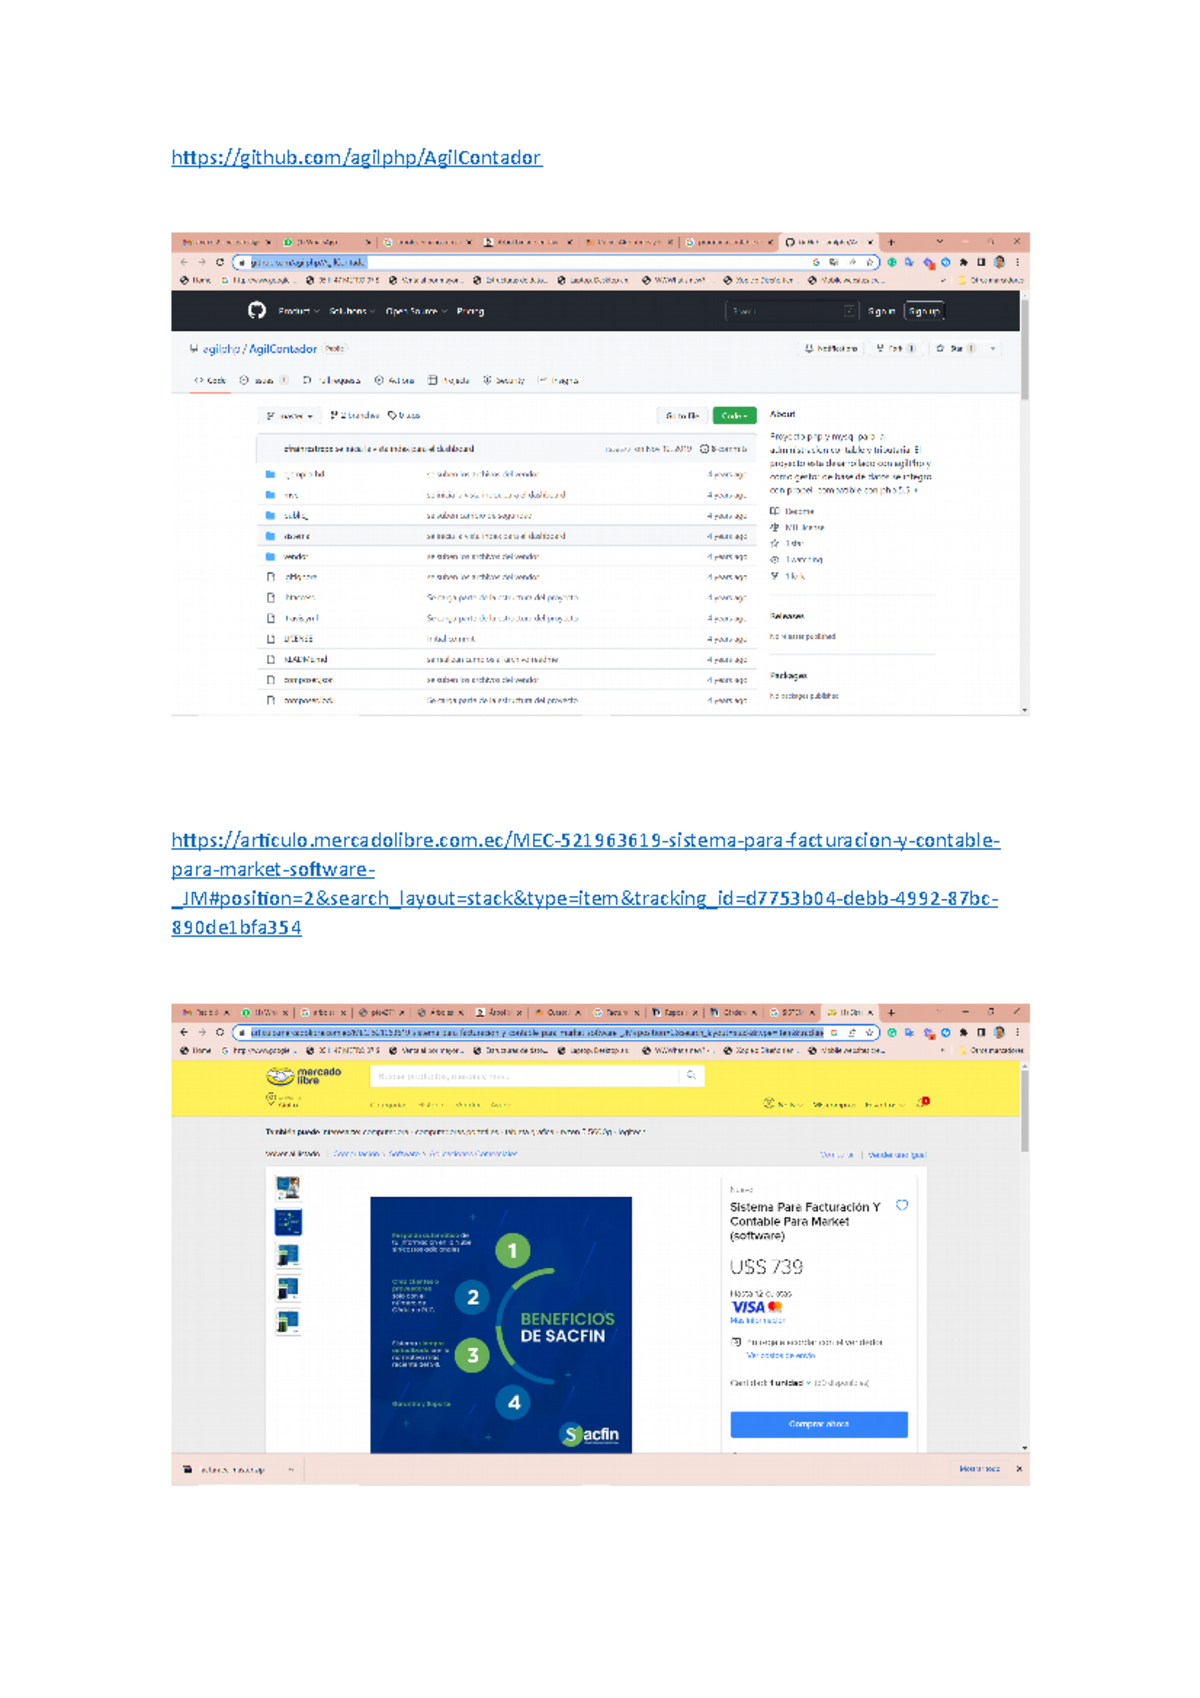This screenshot has width=1200, height=1698.
Task: Toggle the favorite heart icon
Action: [x=902, y=1206]
